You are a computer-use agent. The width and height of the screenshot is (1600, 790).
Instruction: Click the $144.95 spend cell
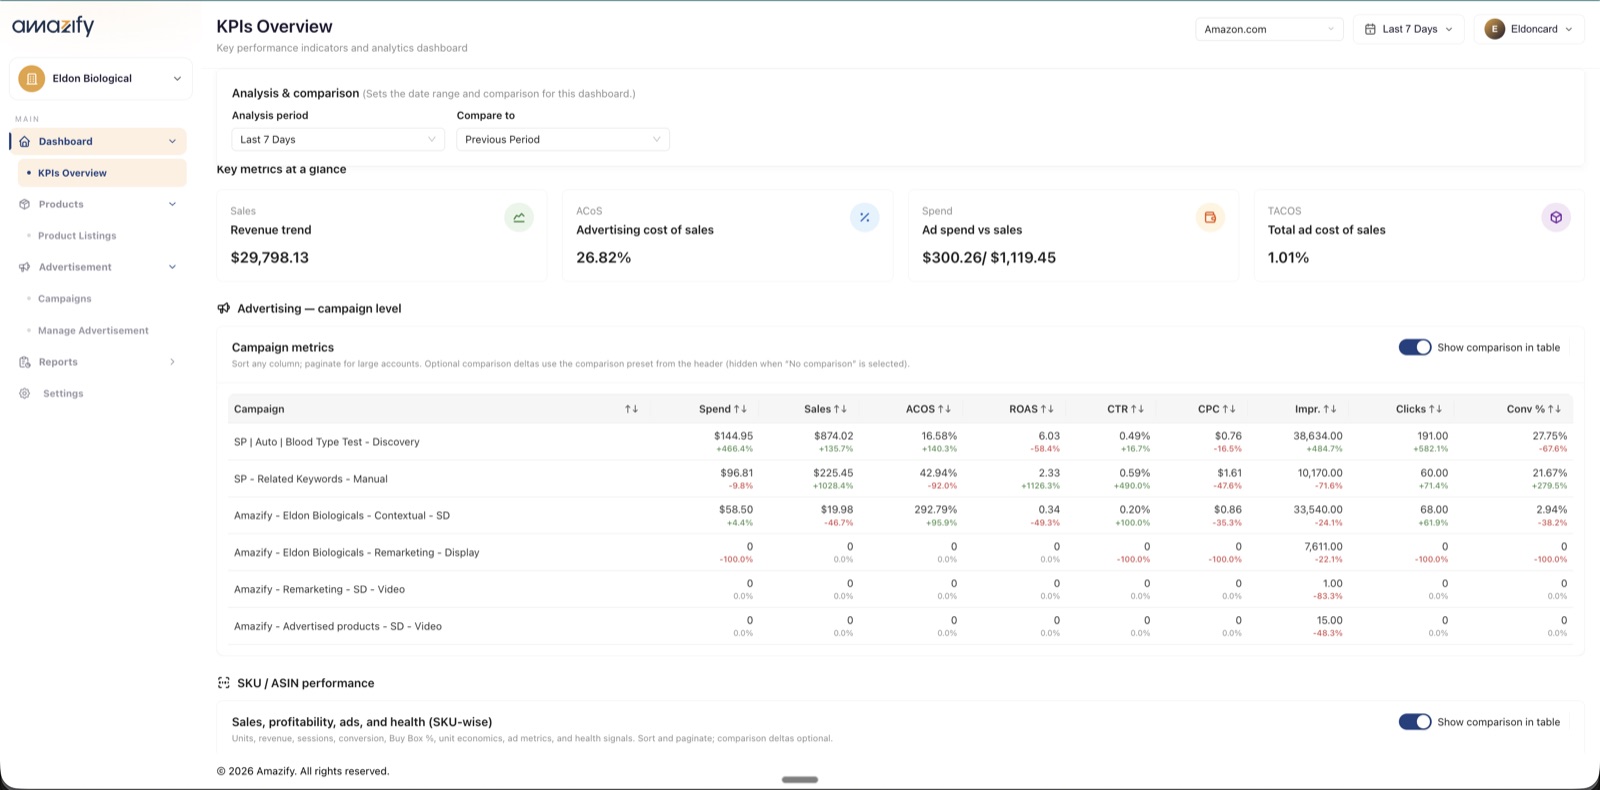(734, 436)
